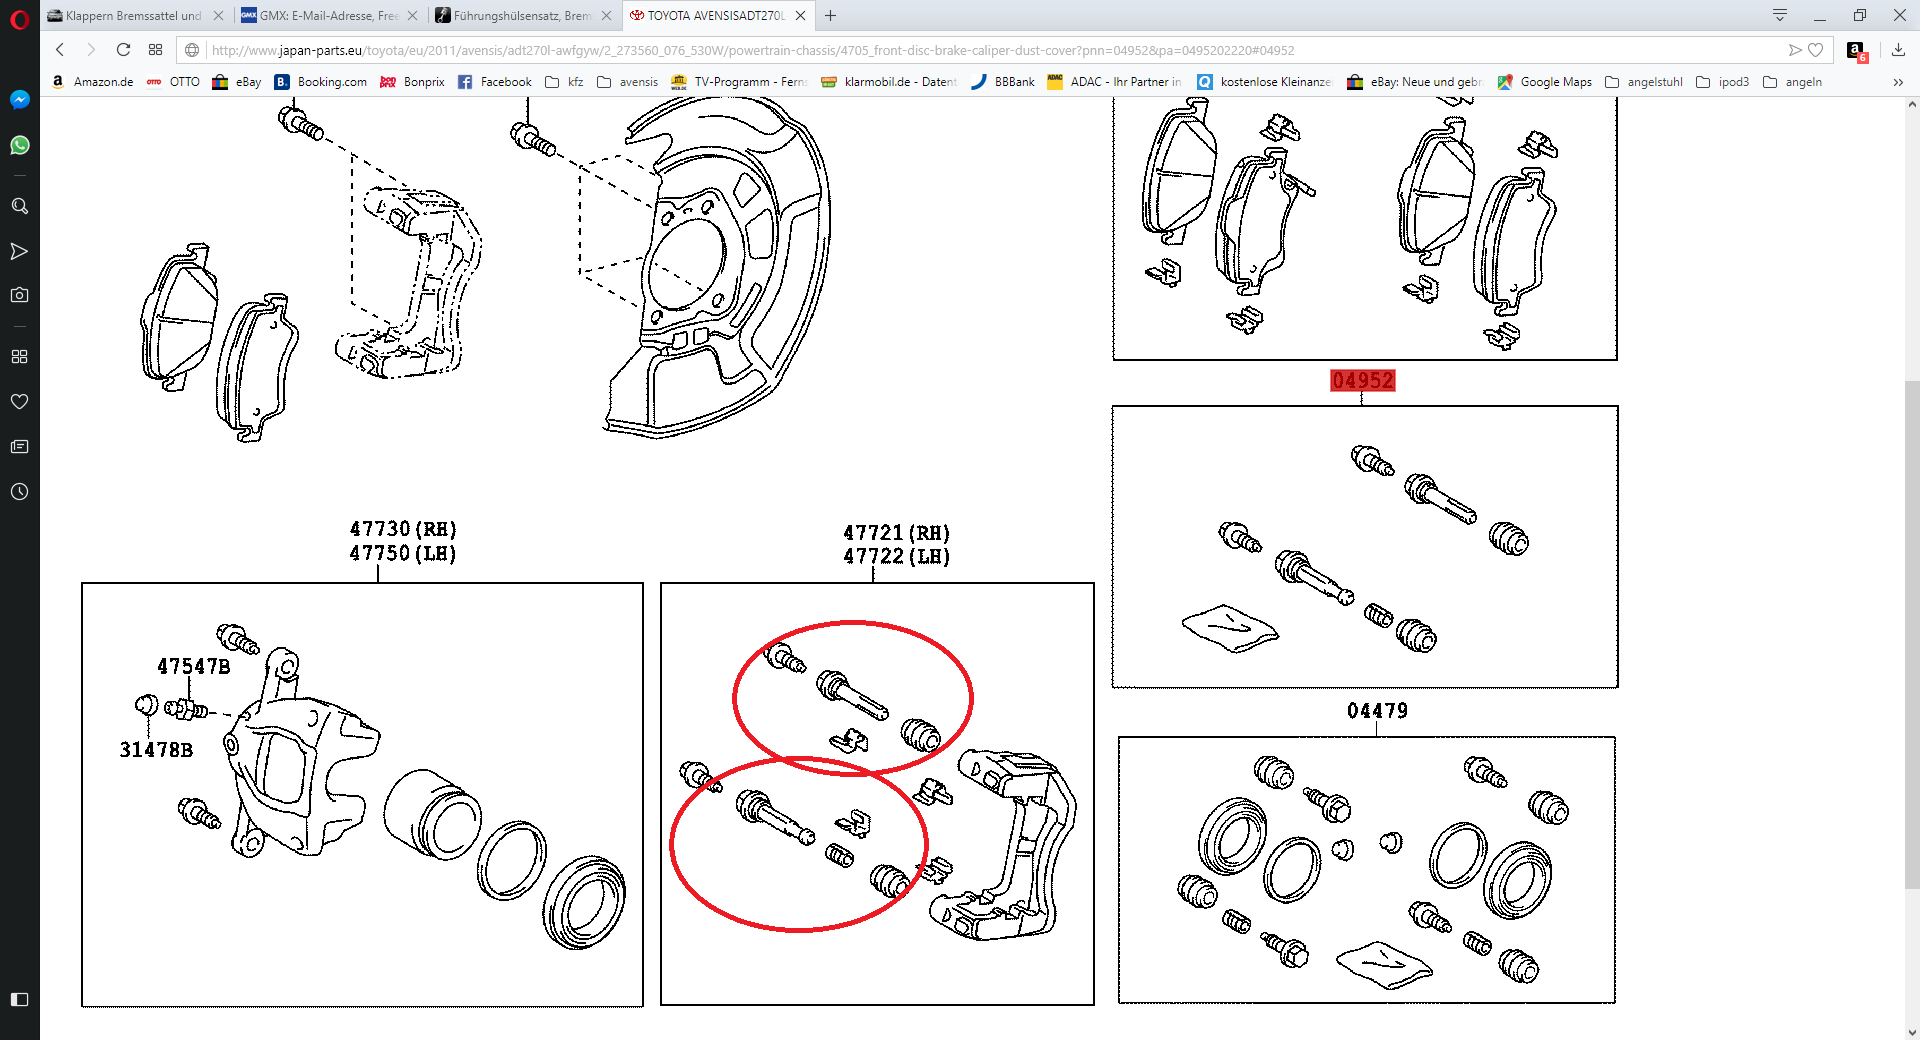
Task: Expand the angelstuhl bookmark folder
Action: 1644,82
